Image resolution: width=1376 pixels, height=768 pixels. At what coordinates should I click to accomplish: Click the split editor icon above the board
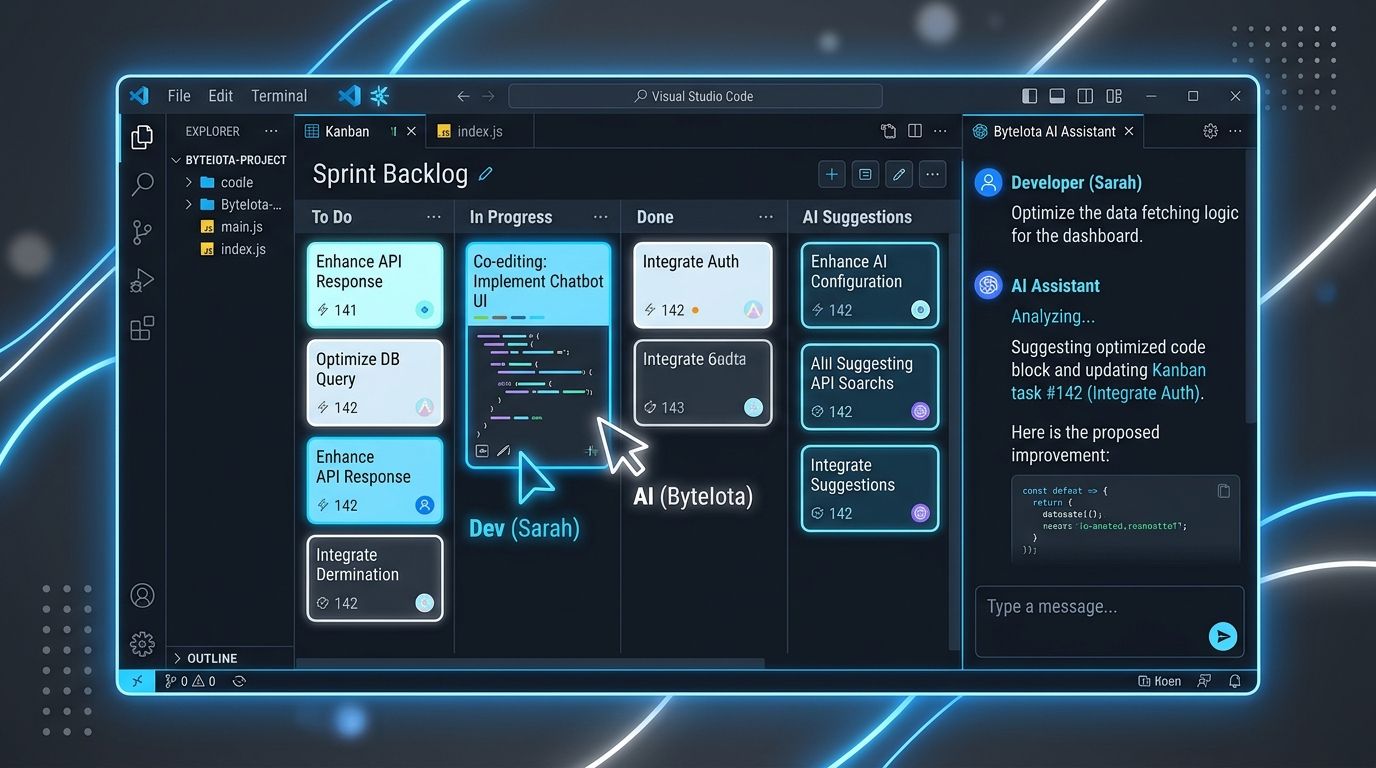tap(915, 131)
